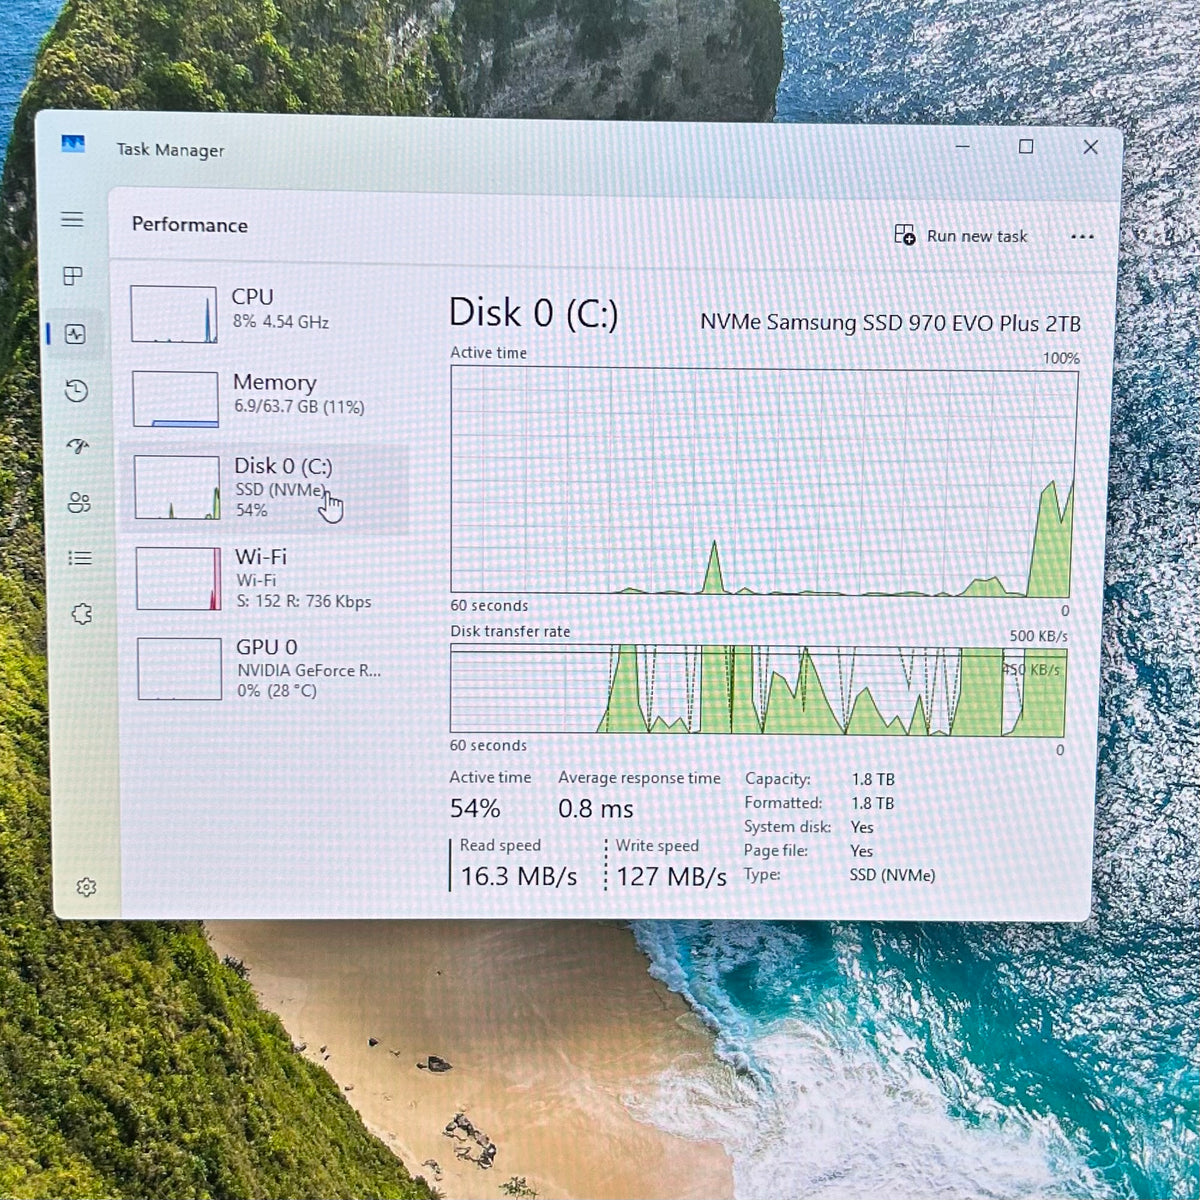Click the Disk active time graph
1200x1200 pixels.
764,482
